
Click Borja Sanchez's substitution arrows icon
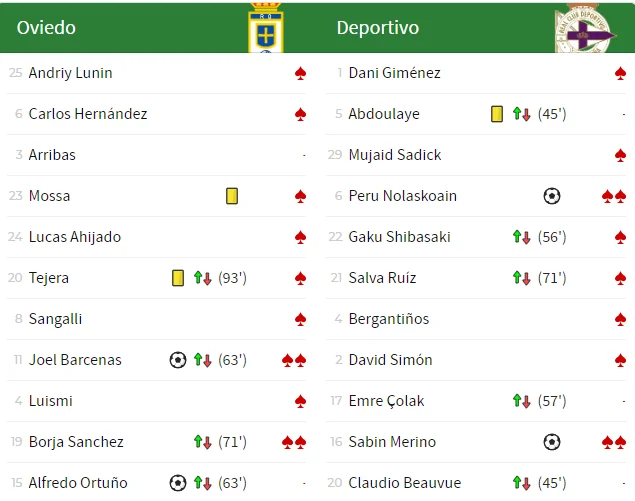[x=203, y=442]
